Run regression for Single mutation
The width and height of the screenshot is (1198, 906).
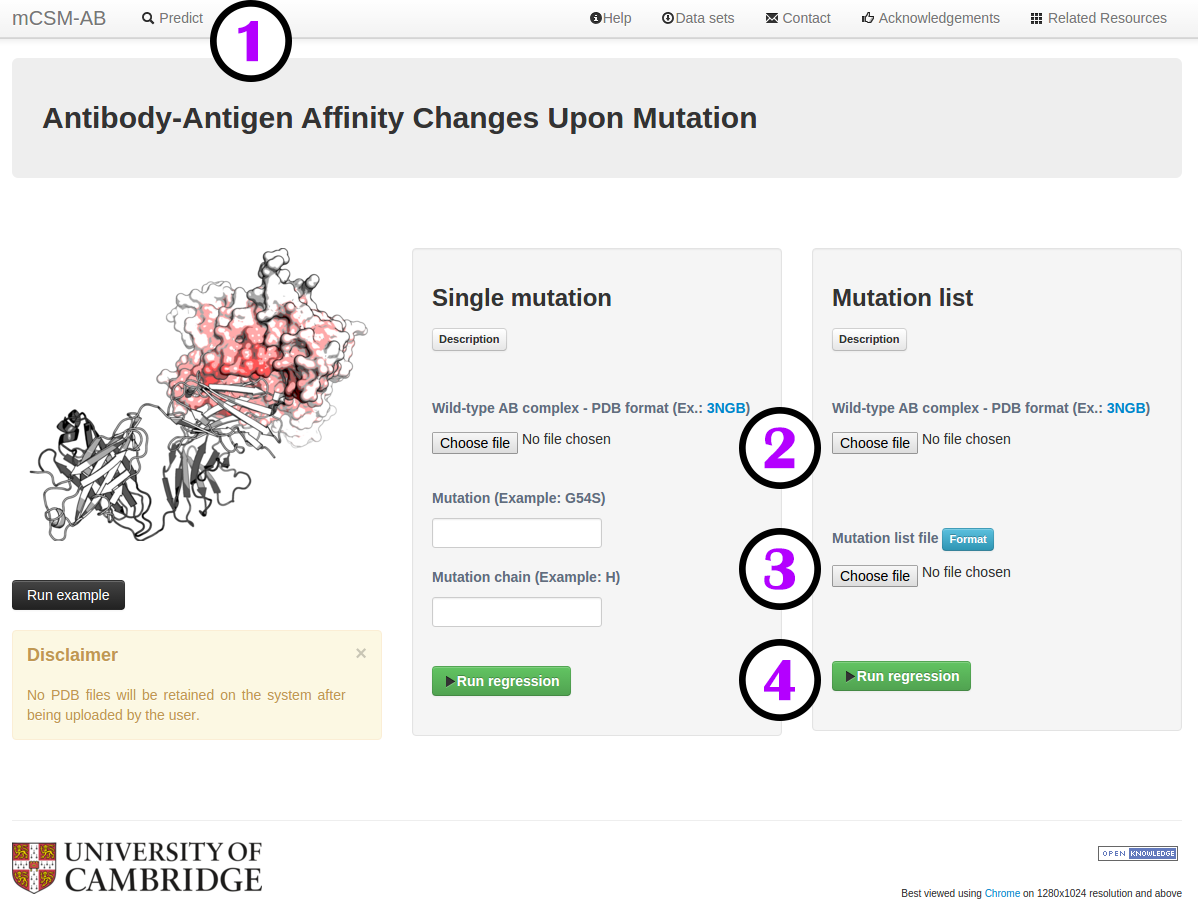(x=501, y=681)
